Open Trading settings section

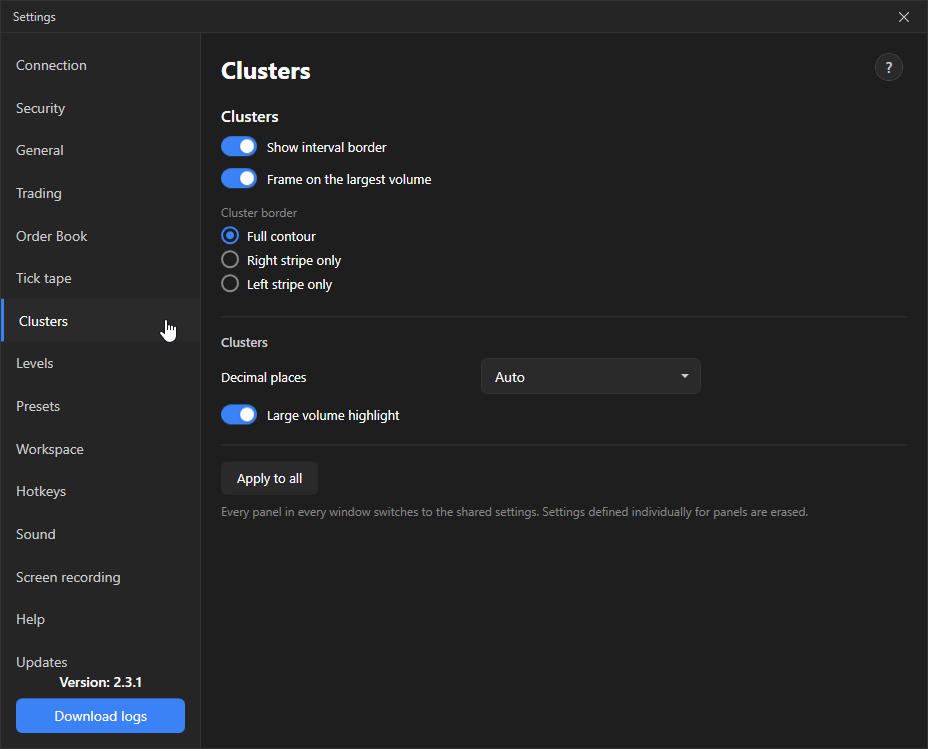coord(101,193)
